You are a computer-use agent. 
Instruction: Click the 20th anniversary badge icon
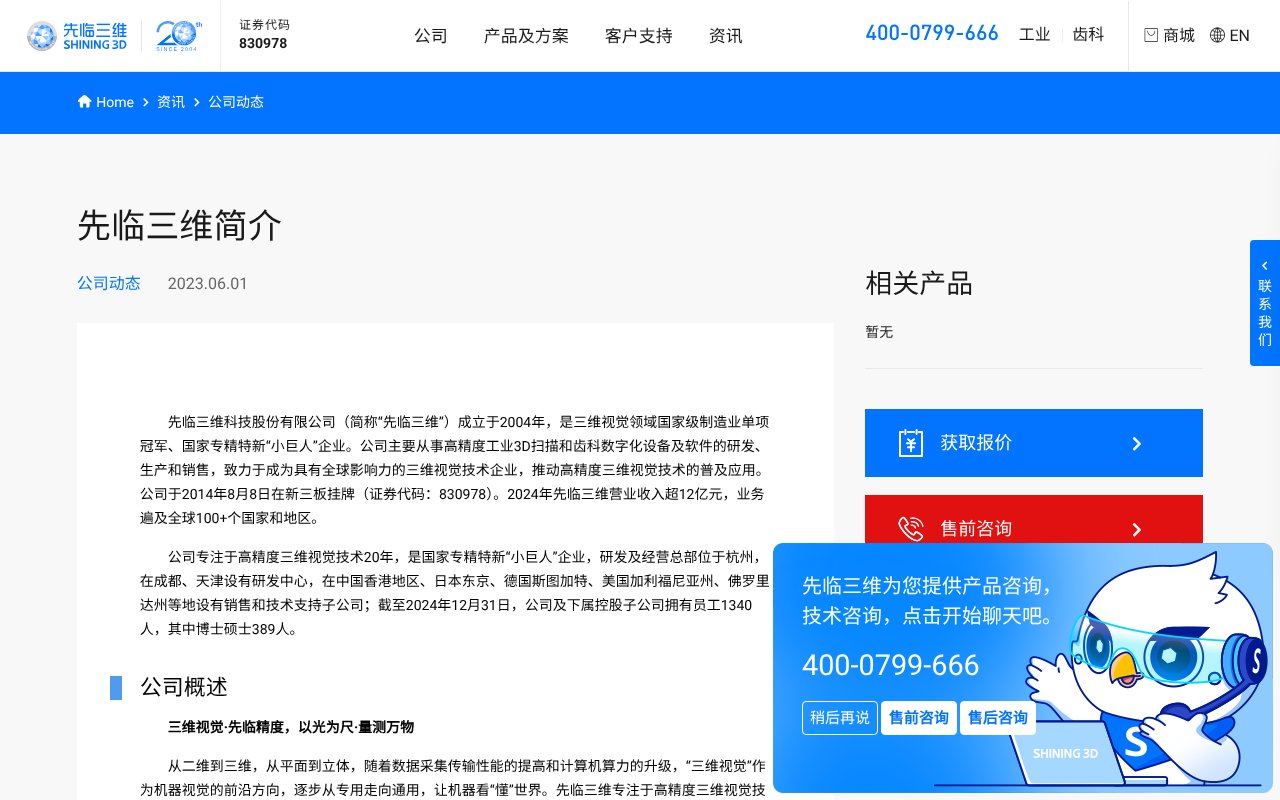177,35
